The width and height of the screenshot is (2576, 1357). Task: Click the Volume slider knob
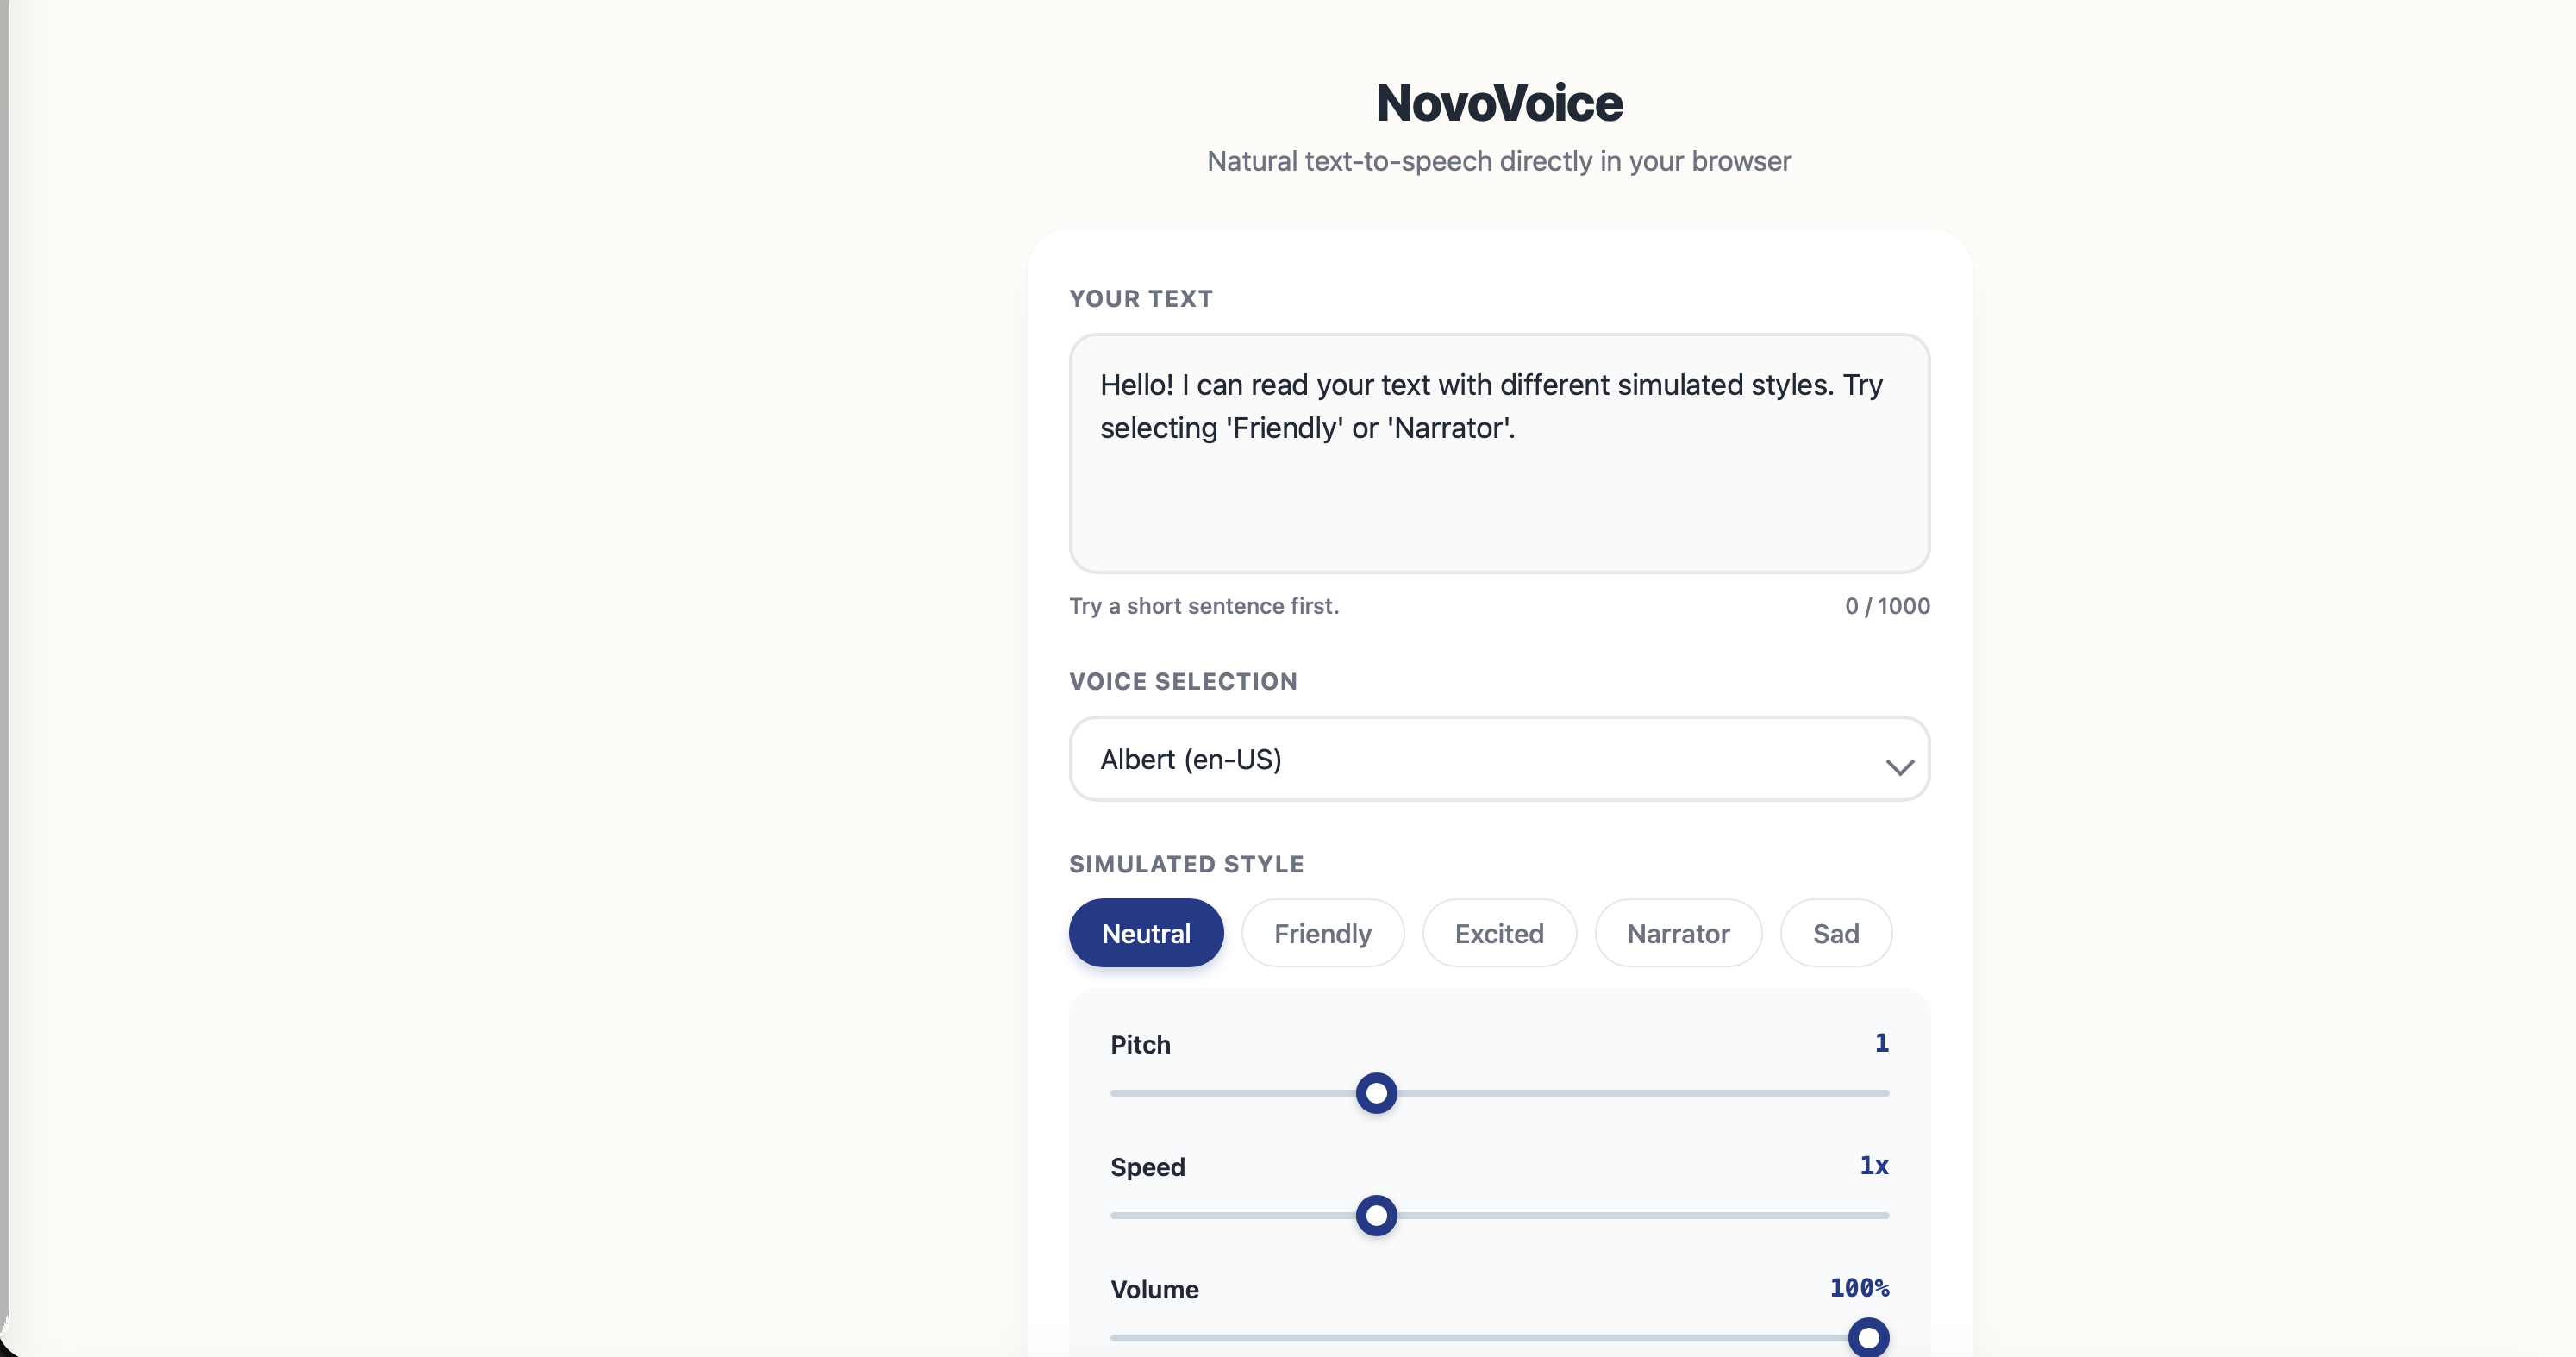1868,1337
